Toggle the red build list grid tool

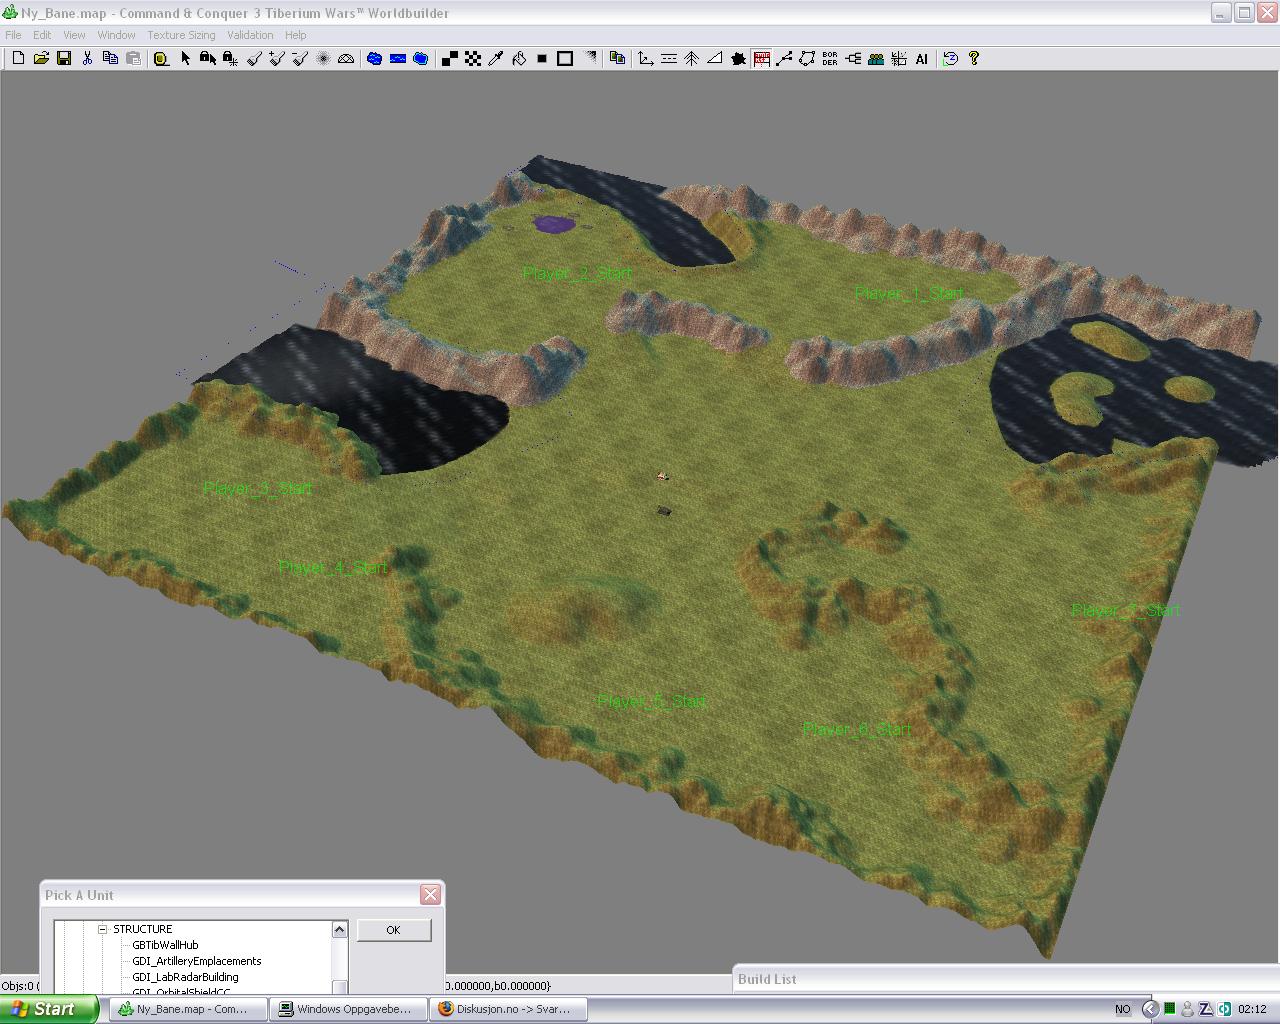click(x=761, y=59)
